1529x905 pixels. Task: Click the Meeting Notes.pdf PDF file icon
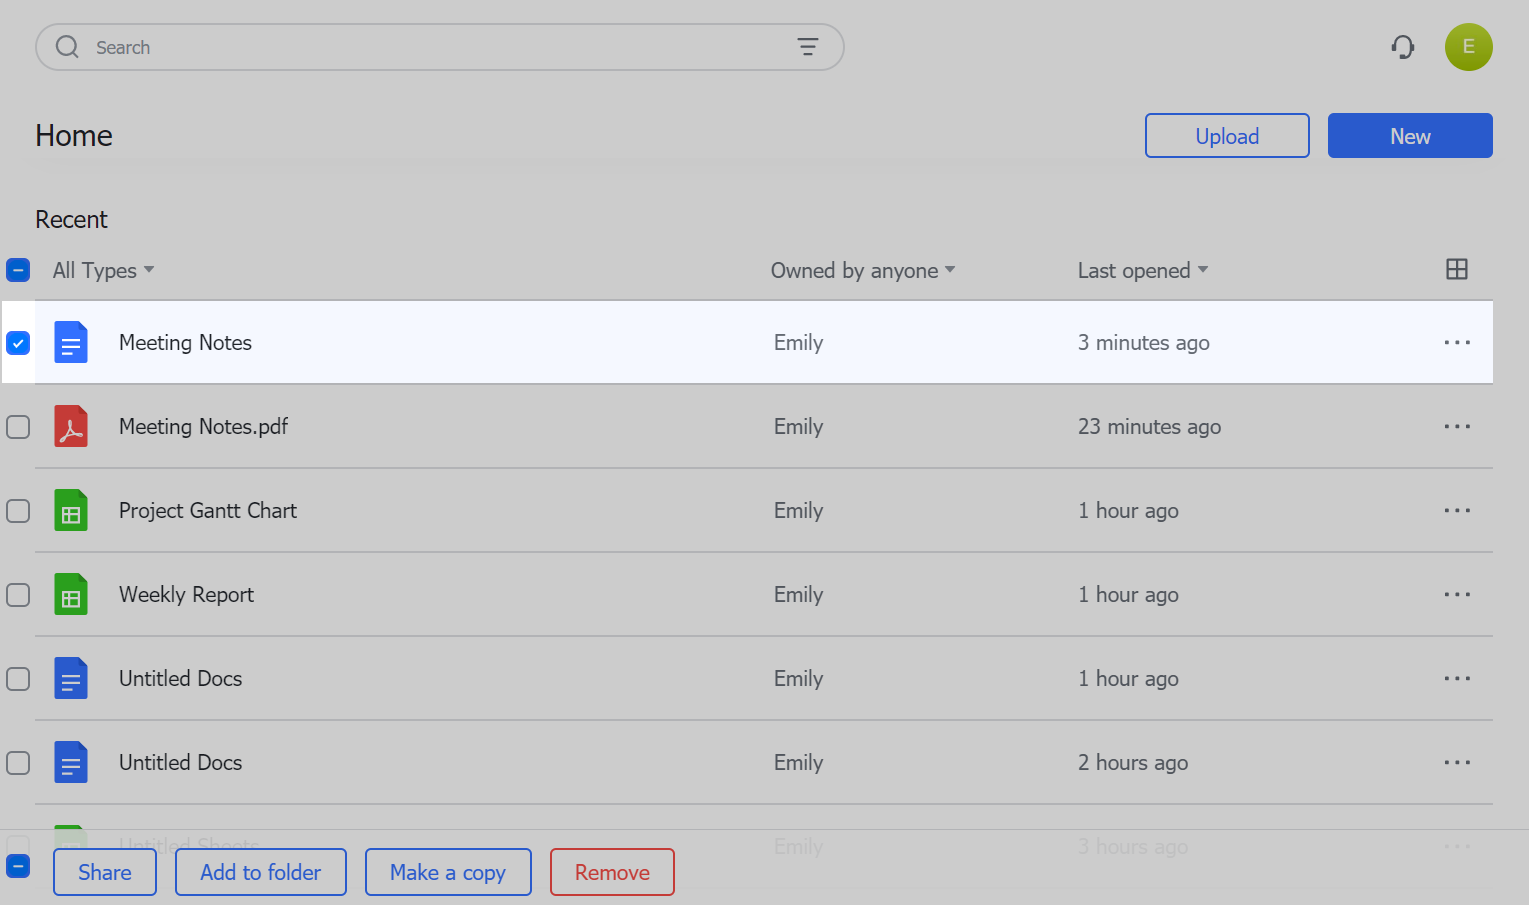(x=71, y=427)
